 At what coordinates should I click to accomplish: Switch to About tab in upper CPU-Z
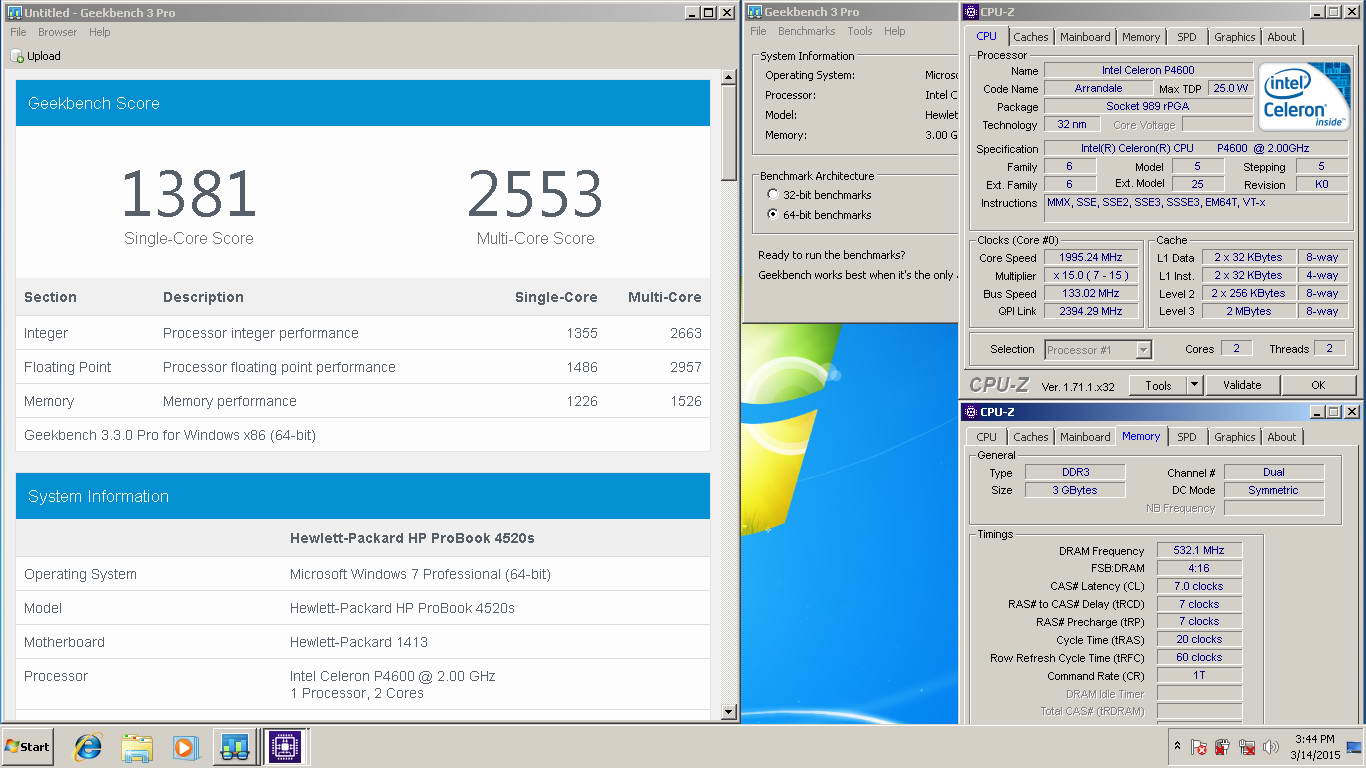[x=1282, y=37]
